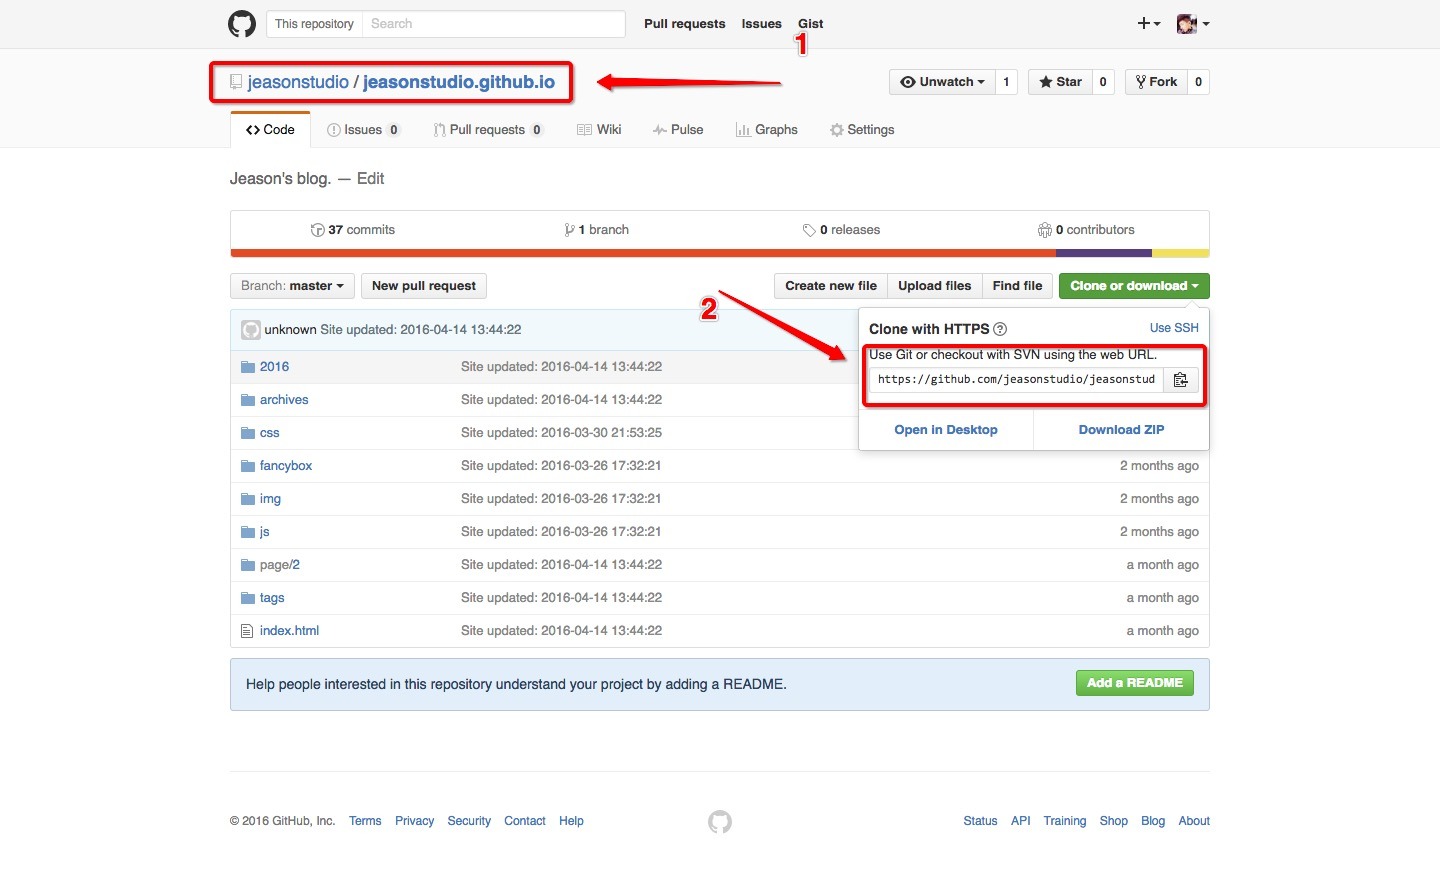Edit the repository description
The height and width of the screenshot is (870, 1440).
pyautogui.click(x=370, y=179)
